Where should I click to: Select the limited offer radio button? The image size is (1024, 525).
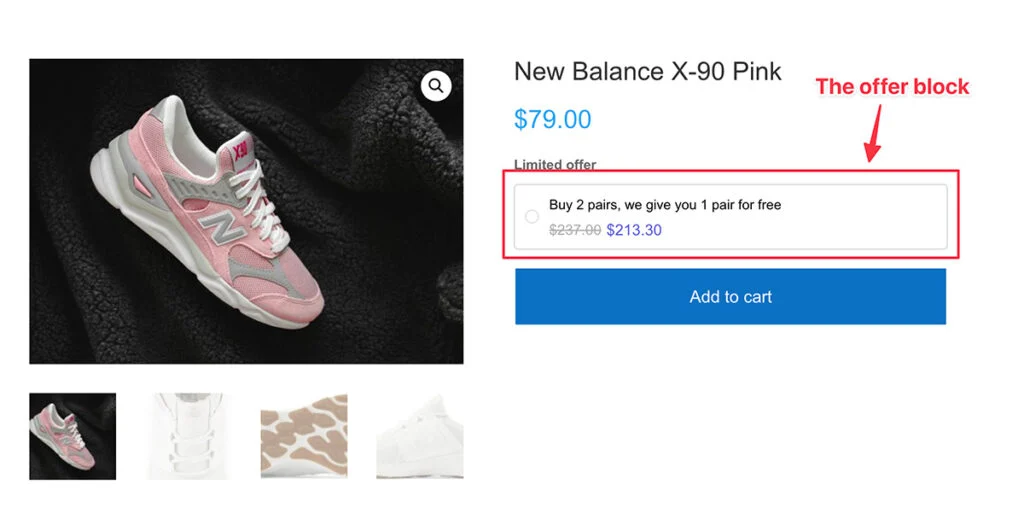[532, 217]
